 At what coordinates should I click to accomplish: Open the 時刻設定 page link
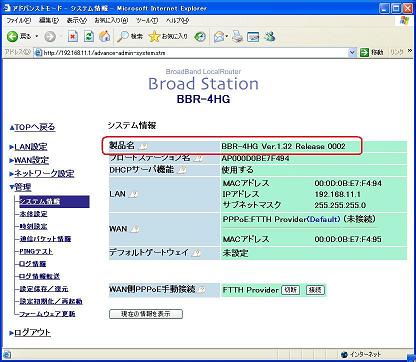pos(34,227)
